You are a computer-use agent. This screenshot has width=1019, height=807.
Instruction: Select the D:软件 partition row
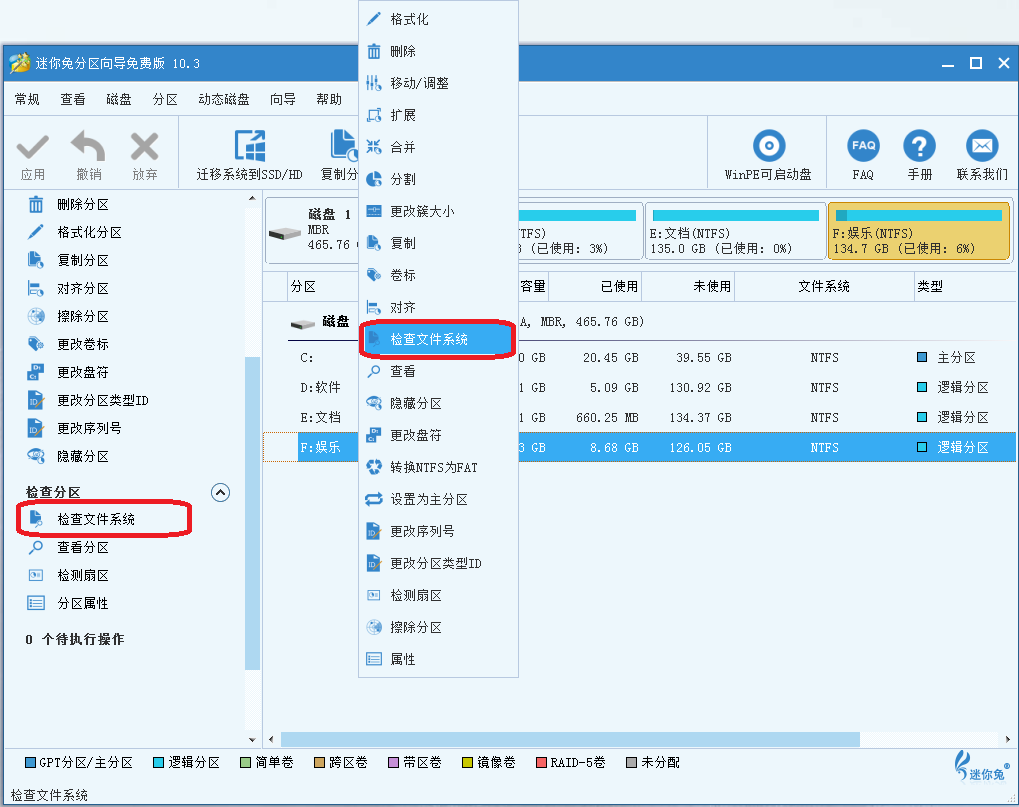point(639,388)
